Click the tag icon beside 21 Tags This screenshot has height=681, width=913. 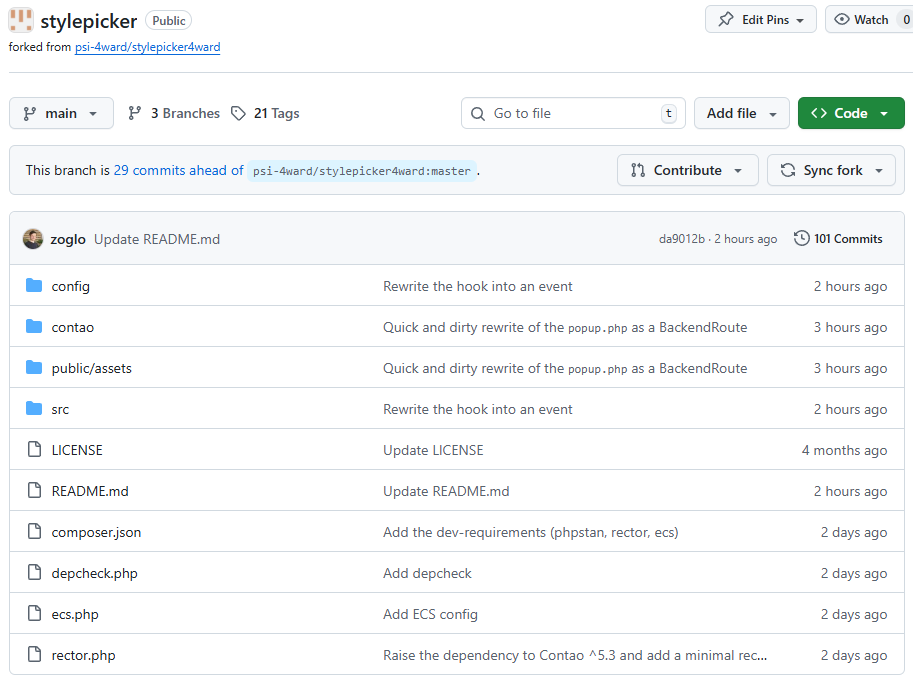(238, 114)
